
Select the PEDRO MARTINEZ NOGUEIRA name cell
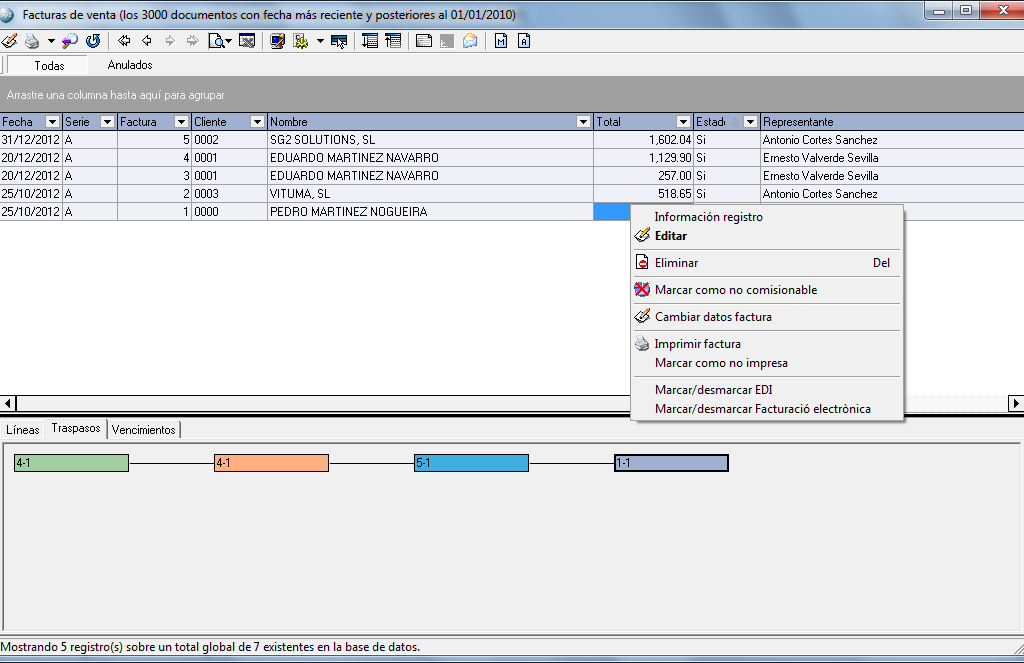click(430, 212)
